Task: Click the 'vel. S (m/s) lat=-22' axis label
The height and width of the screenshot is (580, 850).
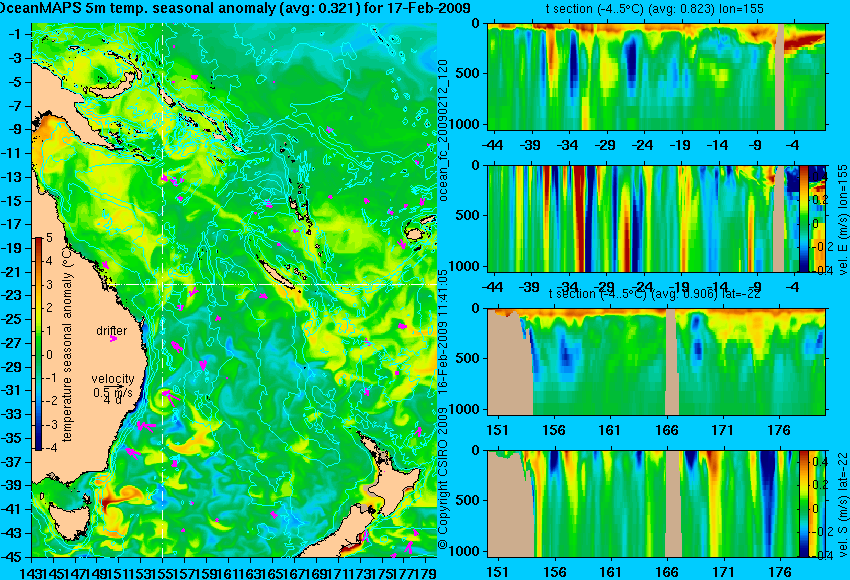Action: pos(842,504)
